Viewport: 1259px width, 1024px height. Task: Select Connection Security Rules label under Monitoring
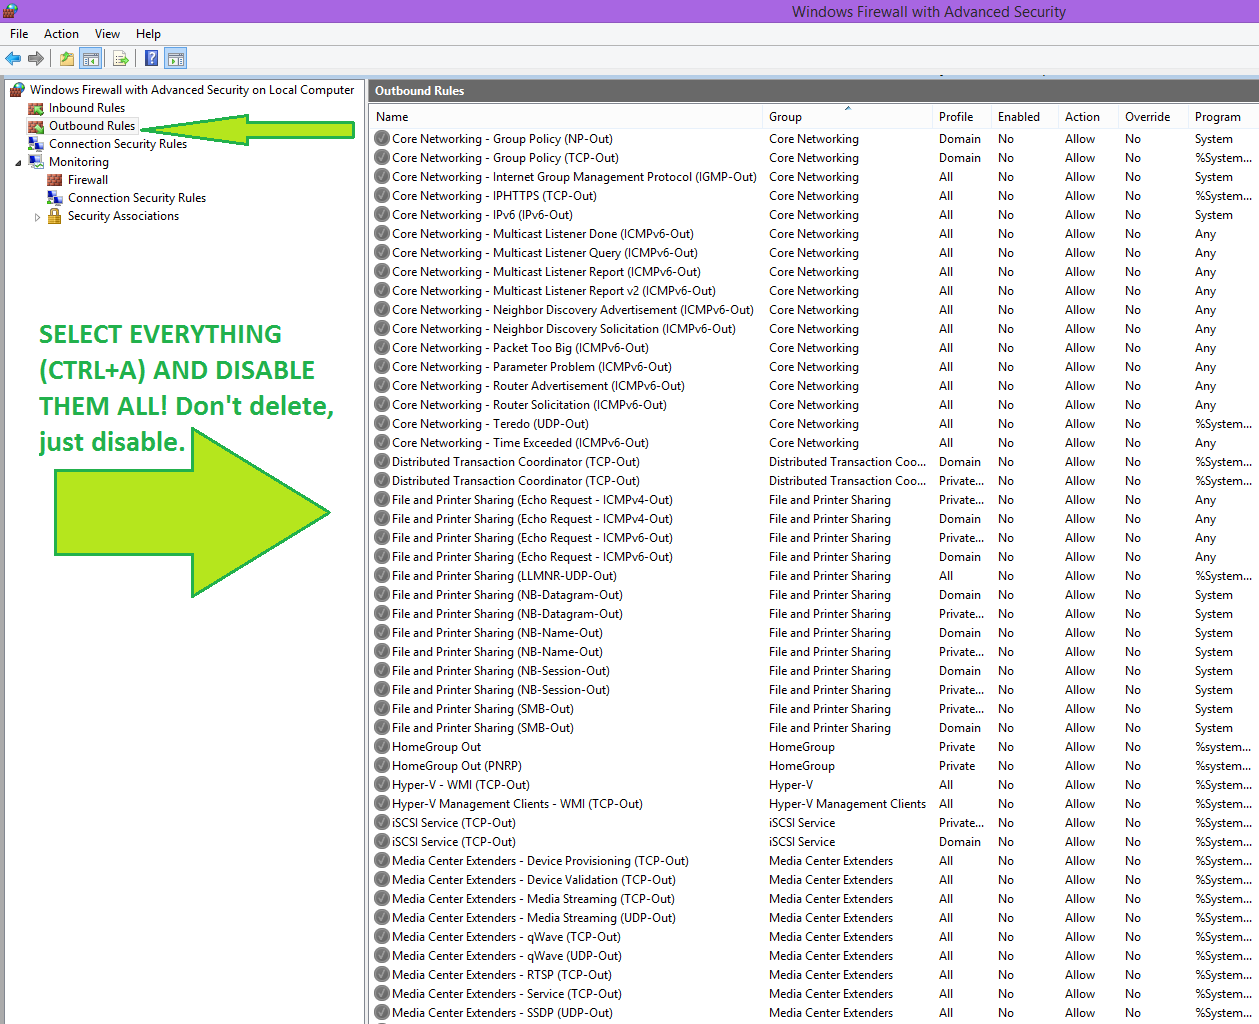click(x=137, y=198)
